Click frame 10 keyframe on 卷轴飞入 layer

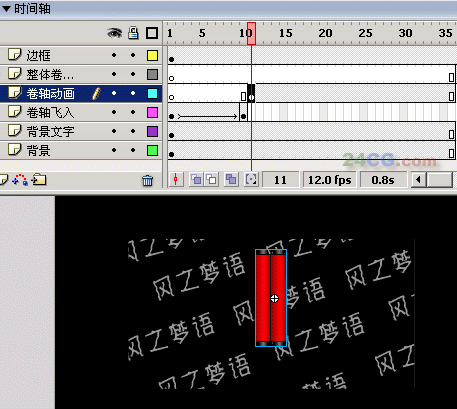(244, 116)
